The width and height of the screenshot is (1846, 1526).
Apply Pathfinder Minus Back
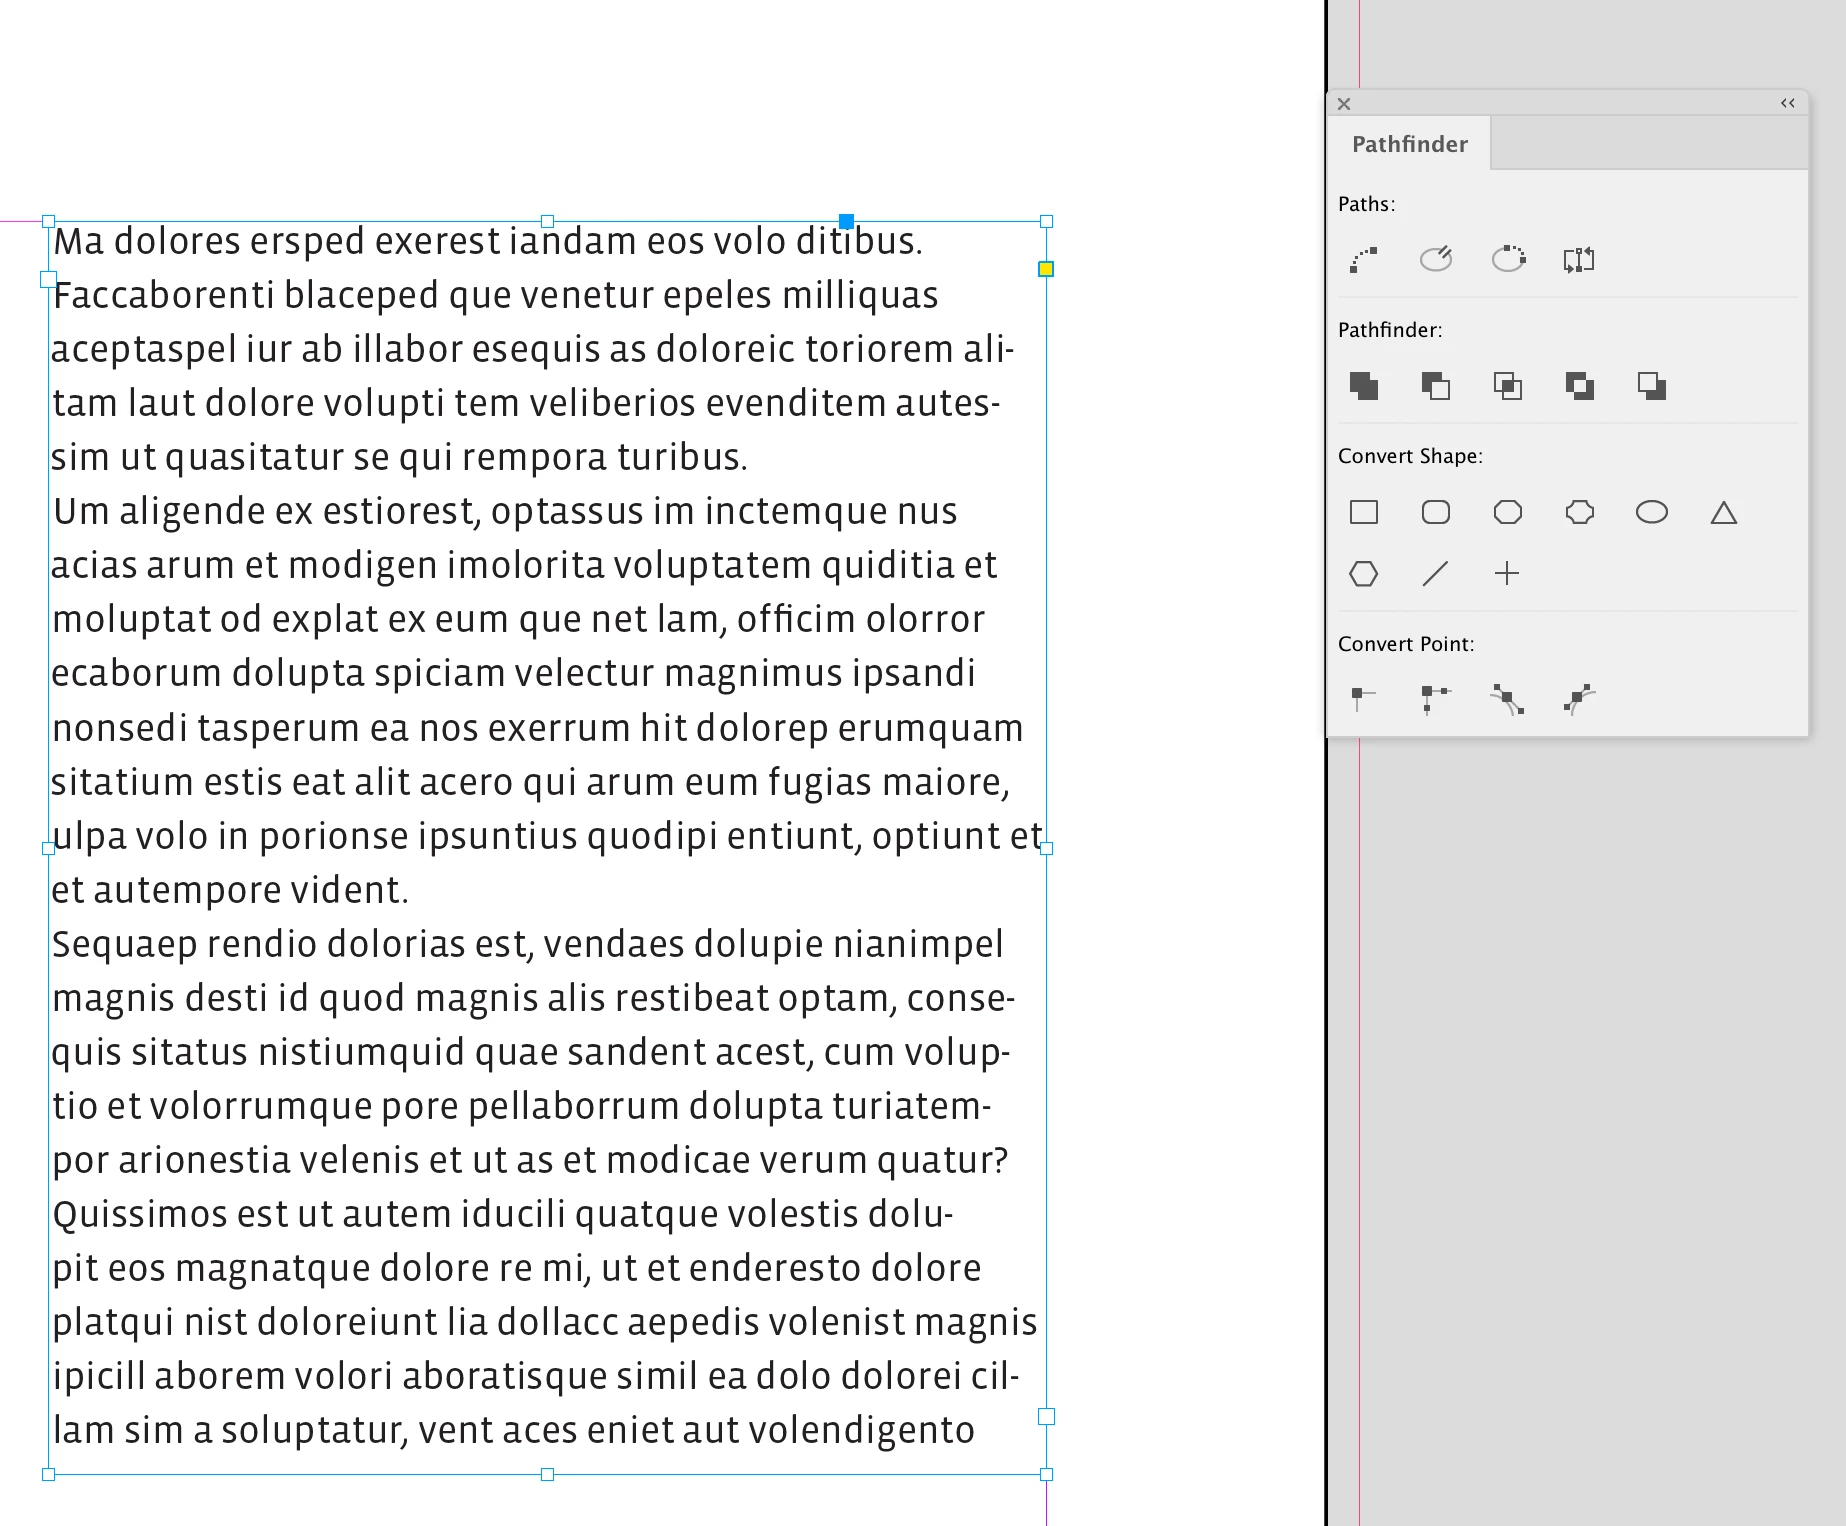coord(1652,386)
